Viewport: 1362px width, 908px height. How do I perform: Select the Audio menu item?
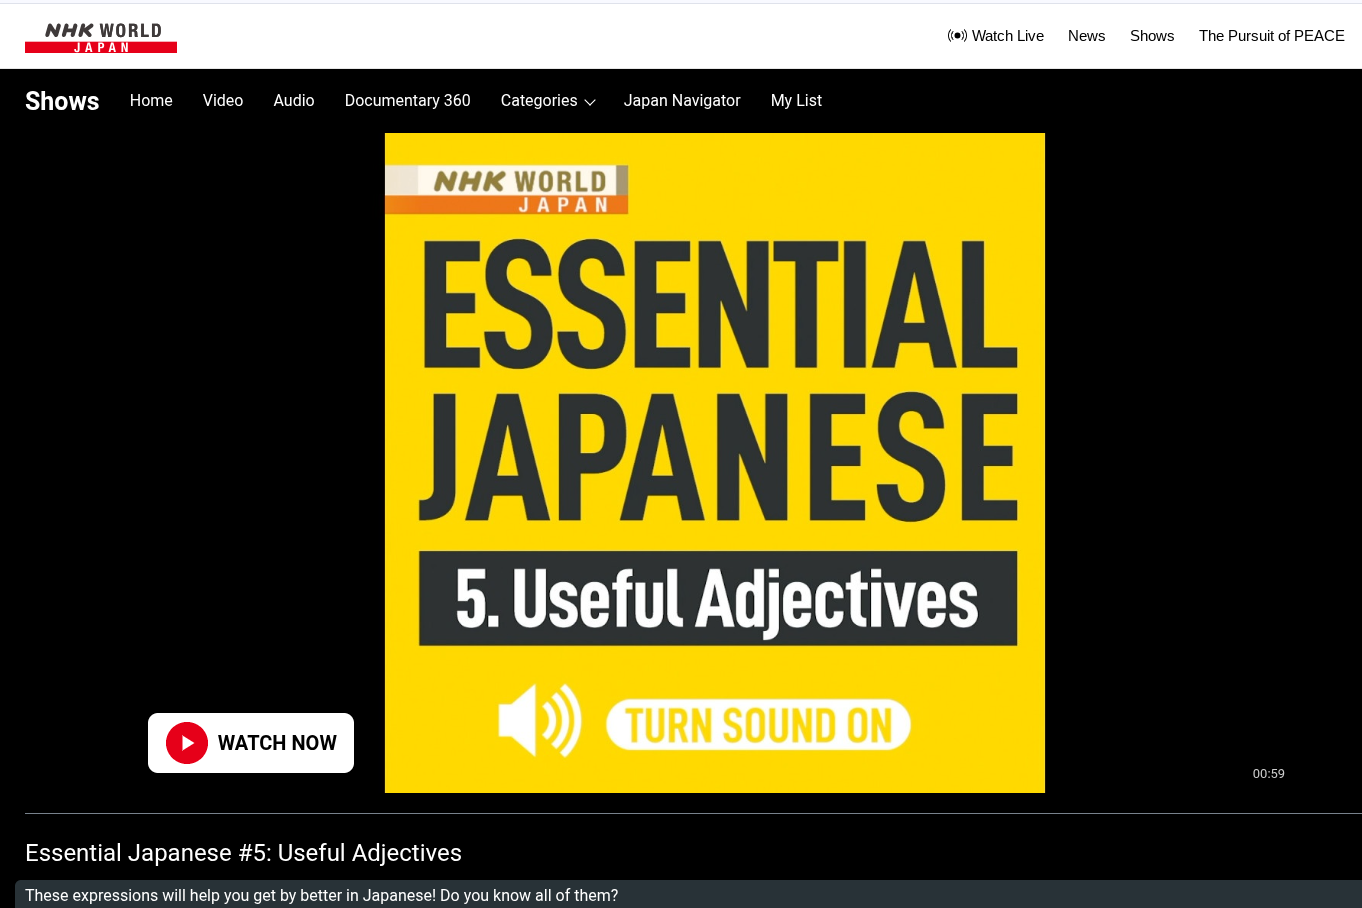pos(294,100)
